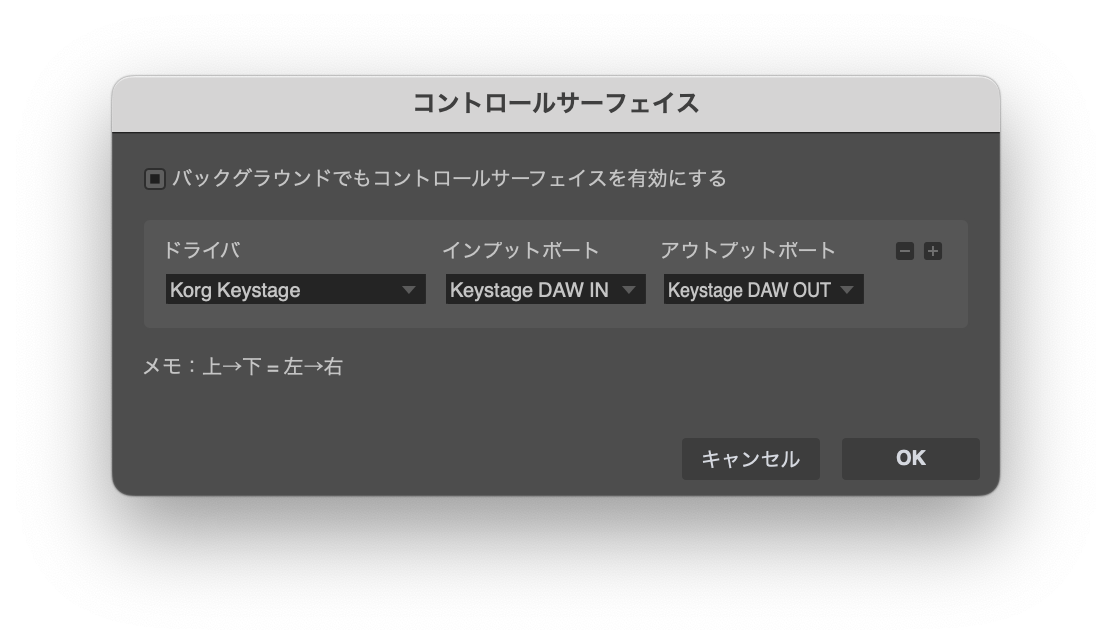The width and height of the screenshot is (1112, 644).
Task: Click the メモ：上→下＝左→右 note text
Action: 243,367
